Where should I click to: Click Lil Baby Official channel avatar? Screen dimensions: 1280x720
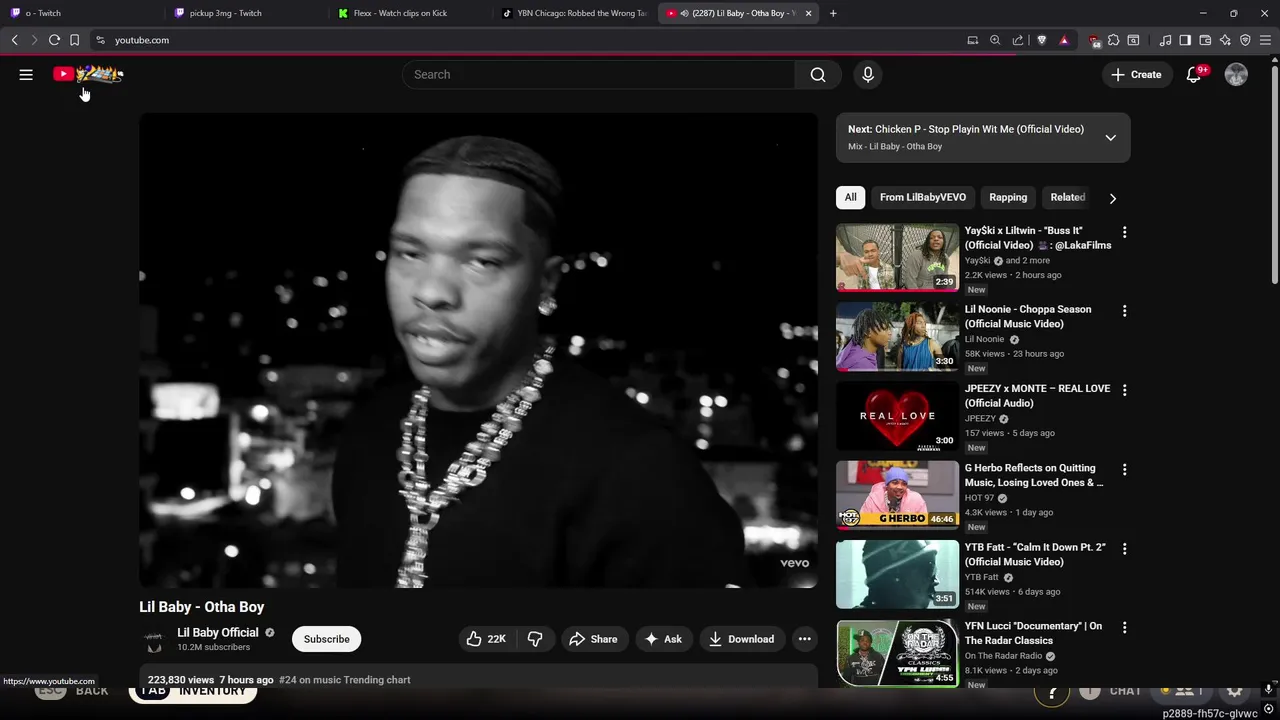[154, 639]
